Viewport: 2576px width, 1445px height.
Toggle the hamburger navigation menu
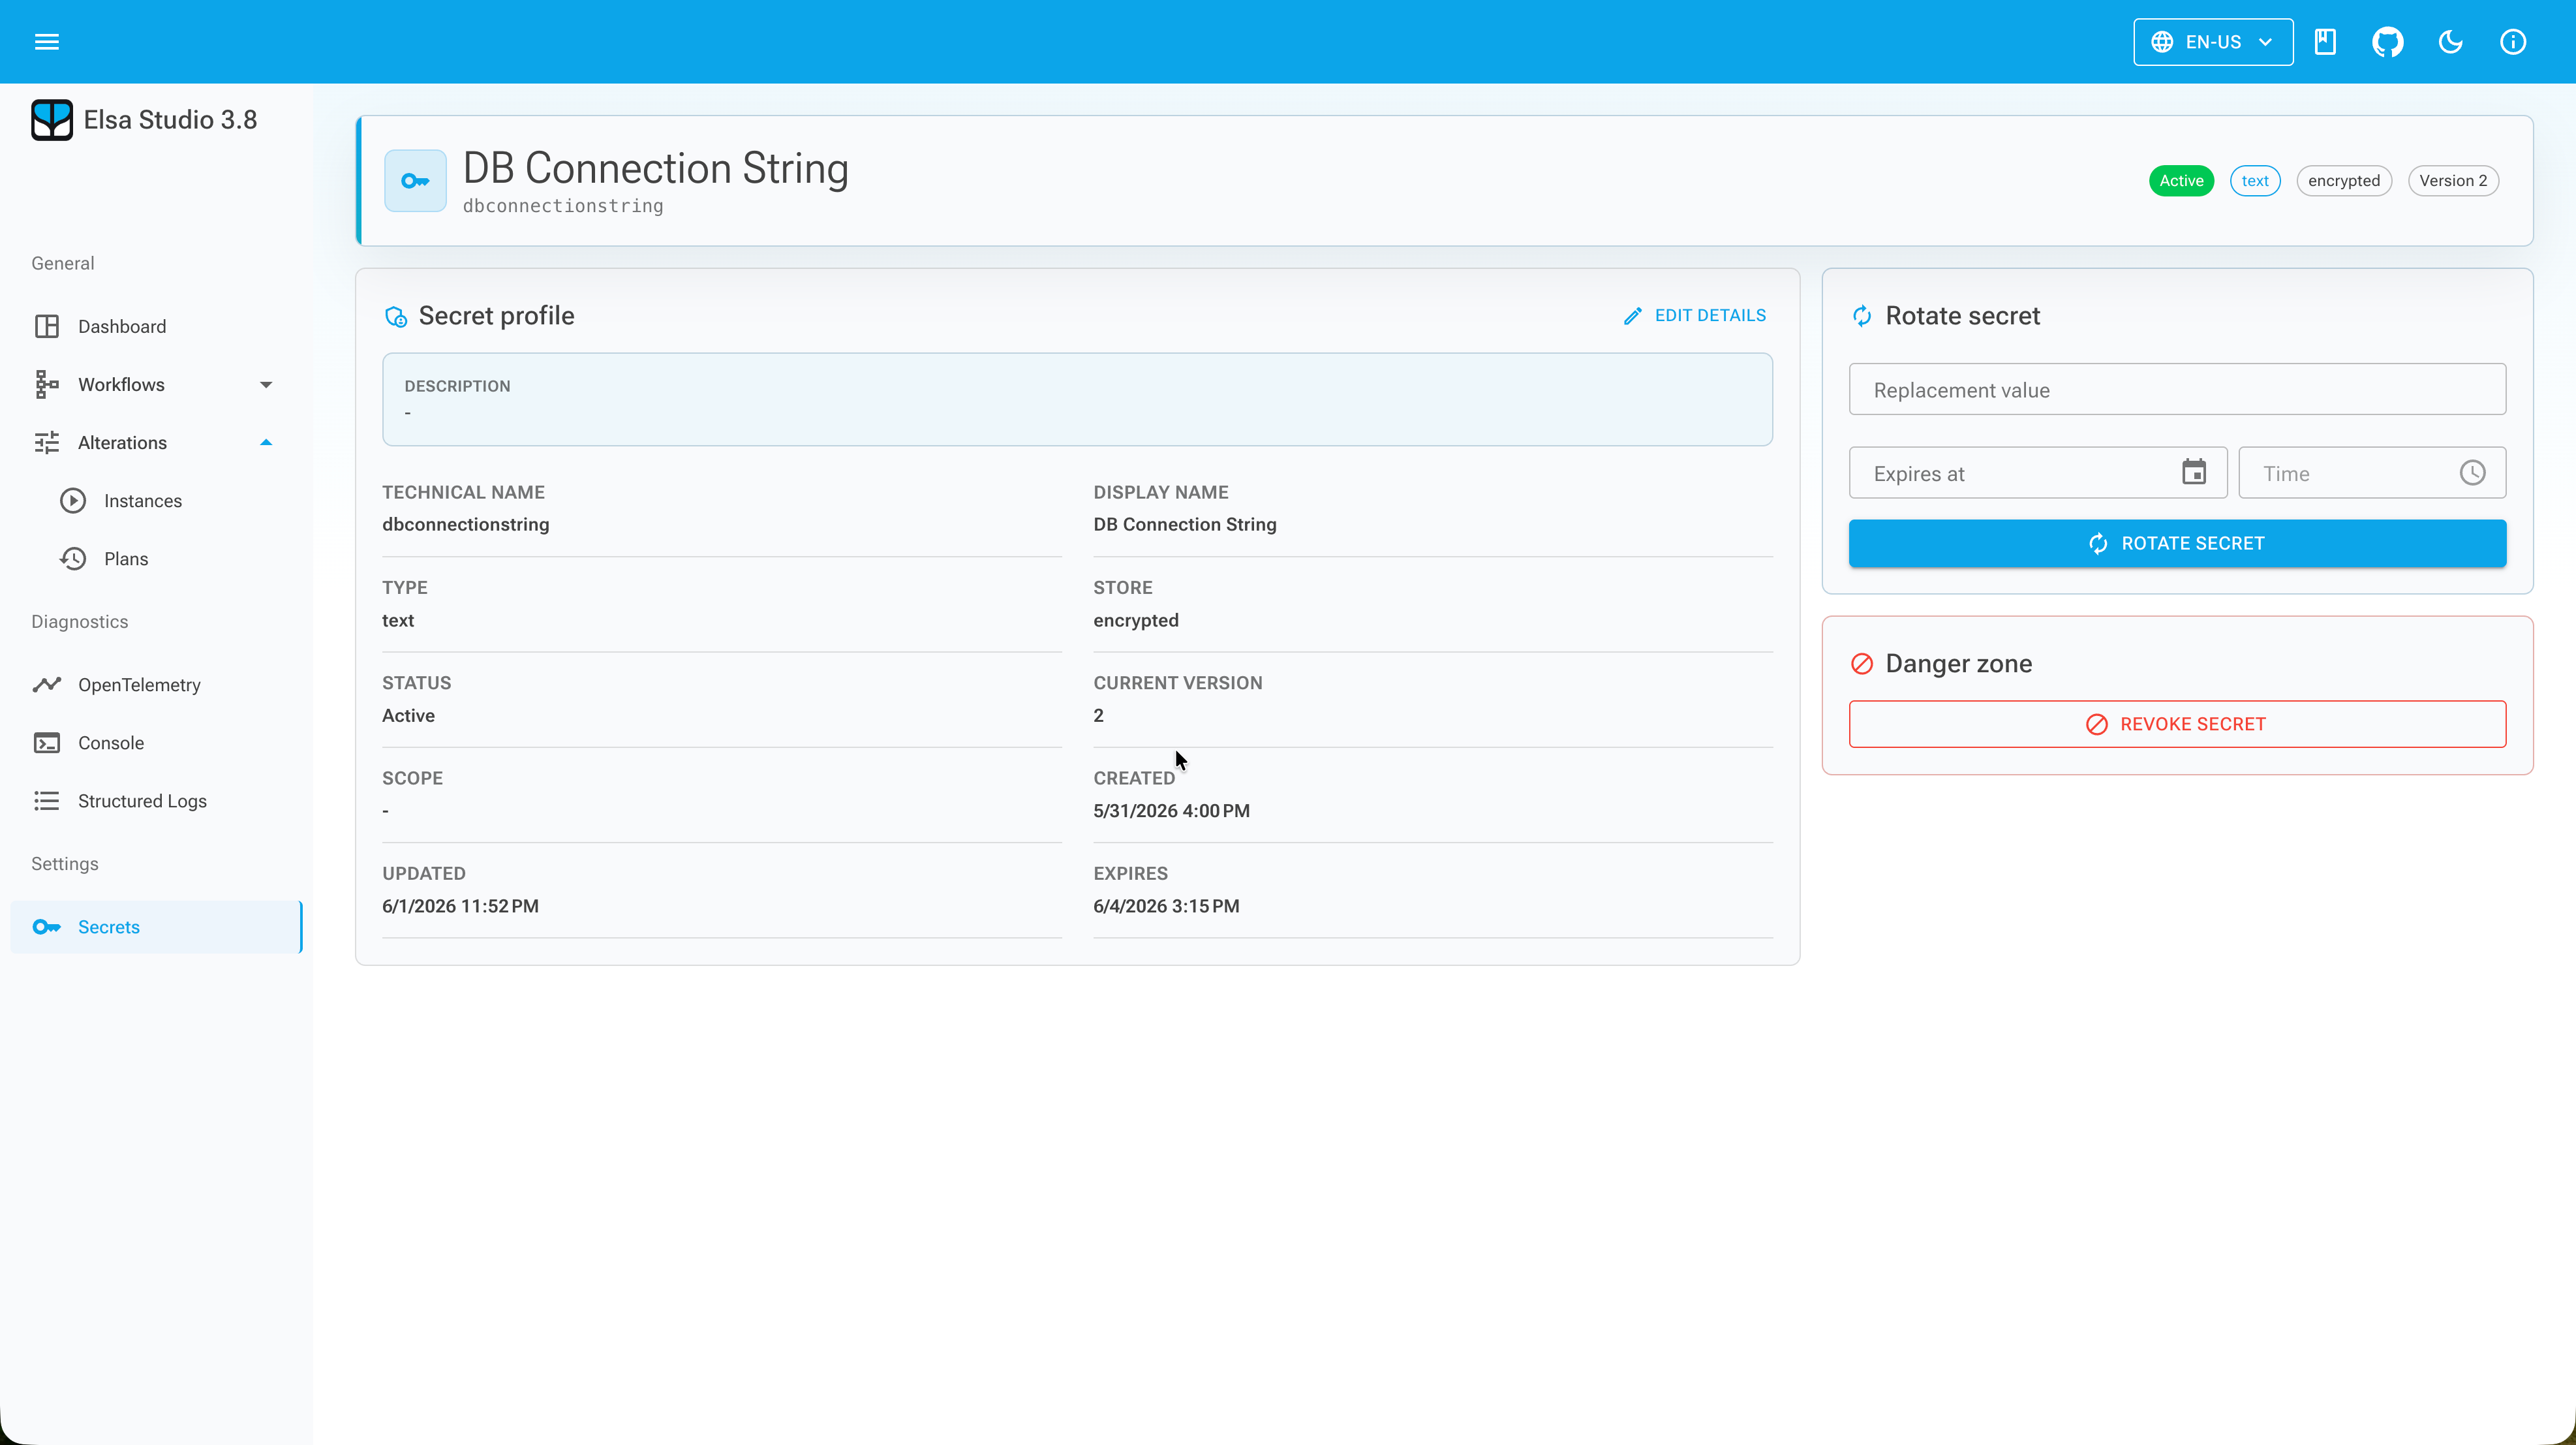pyautogui.click(x=47, y=42)
